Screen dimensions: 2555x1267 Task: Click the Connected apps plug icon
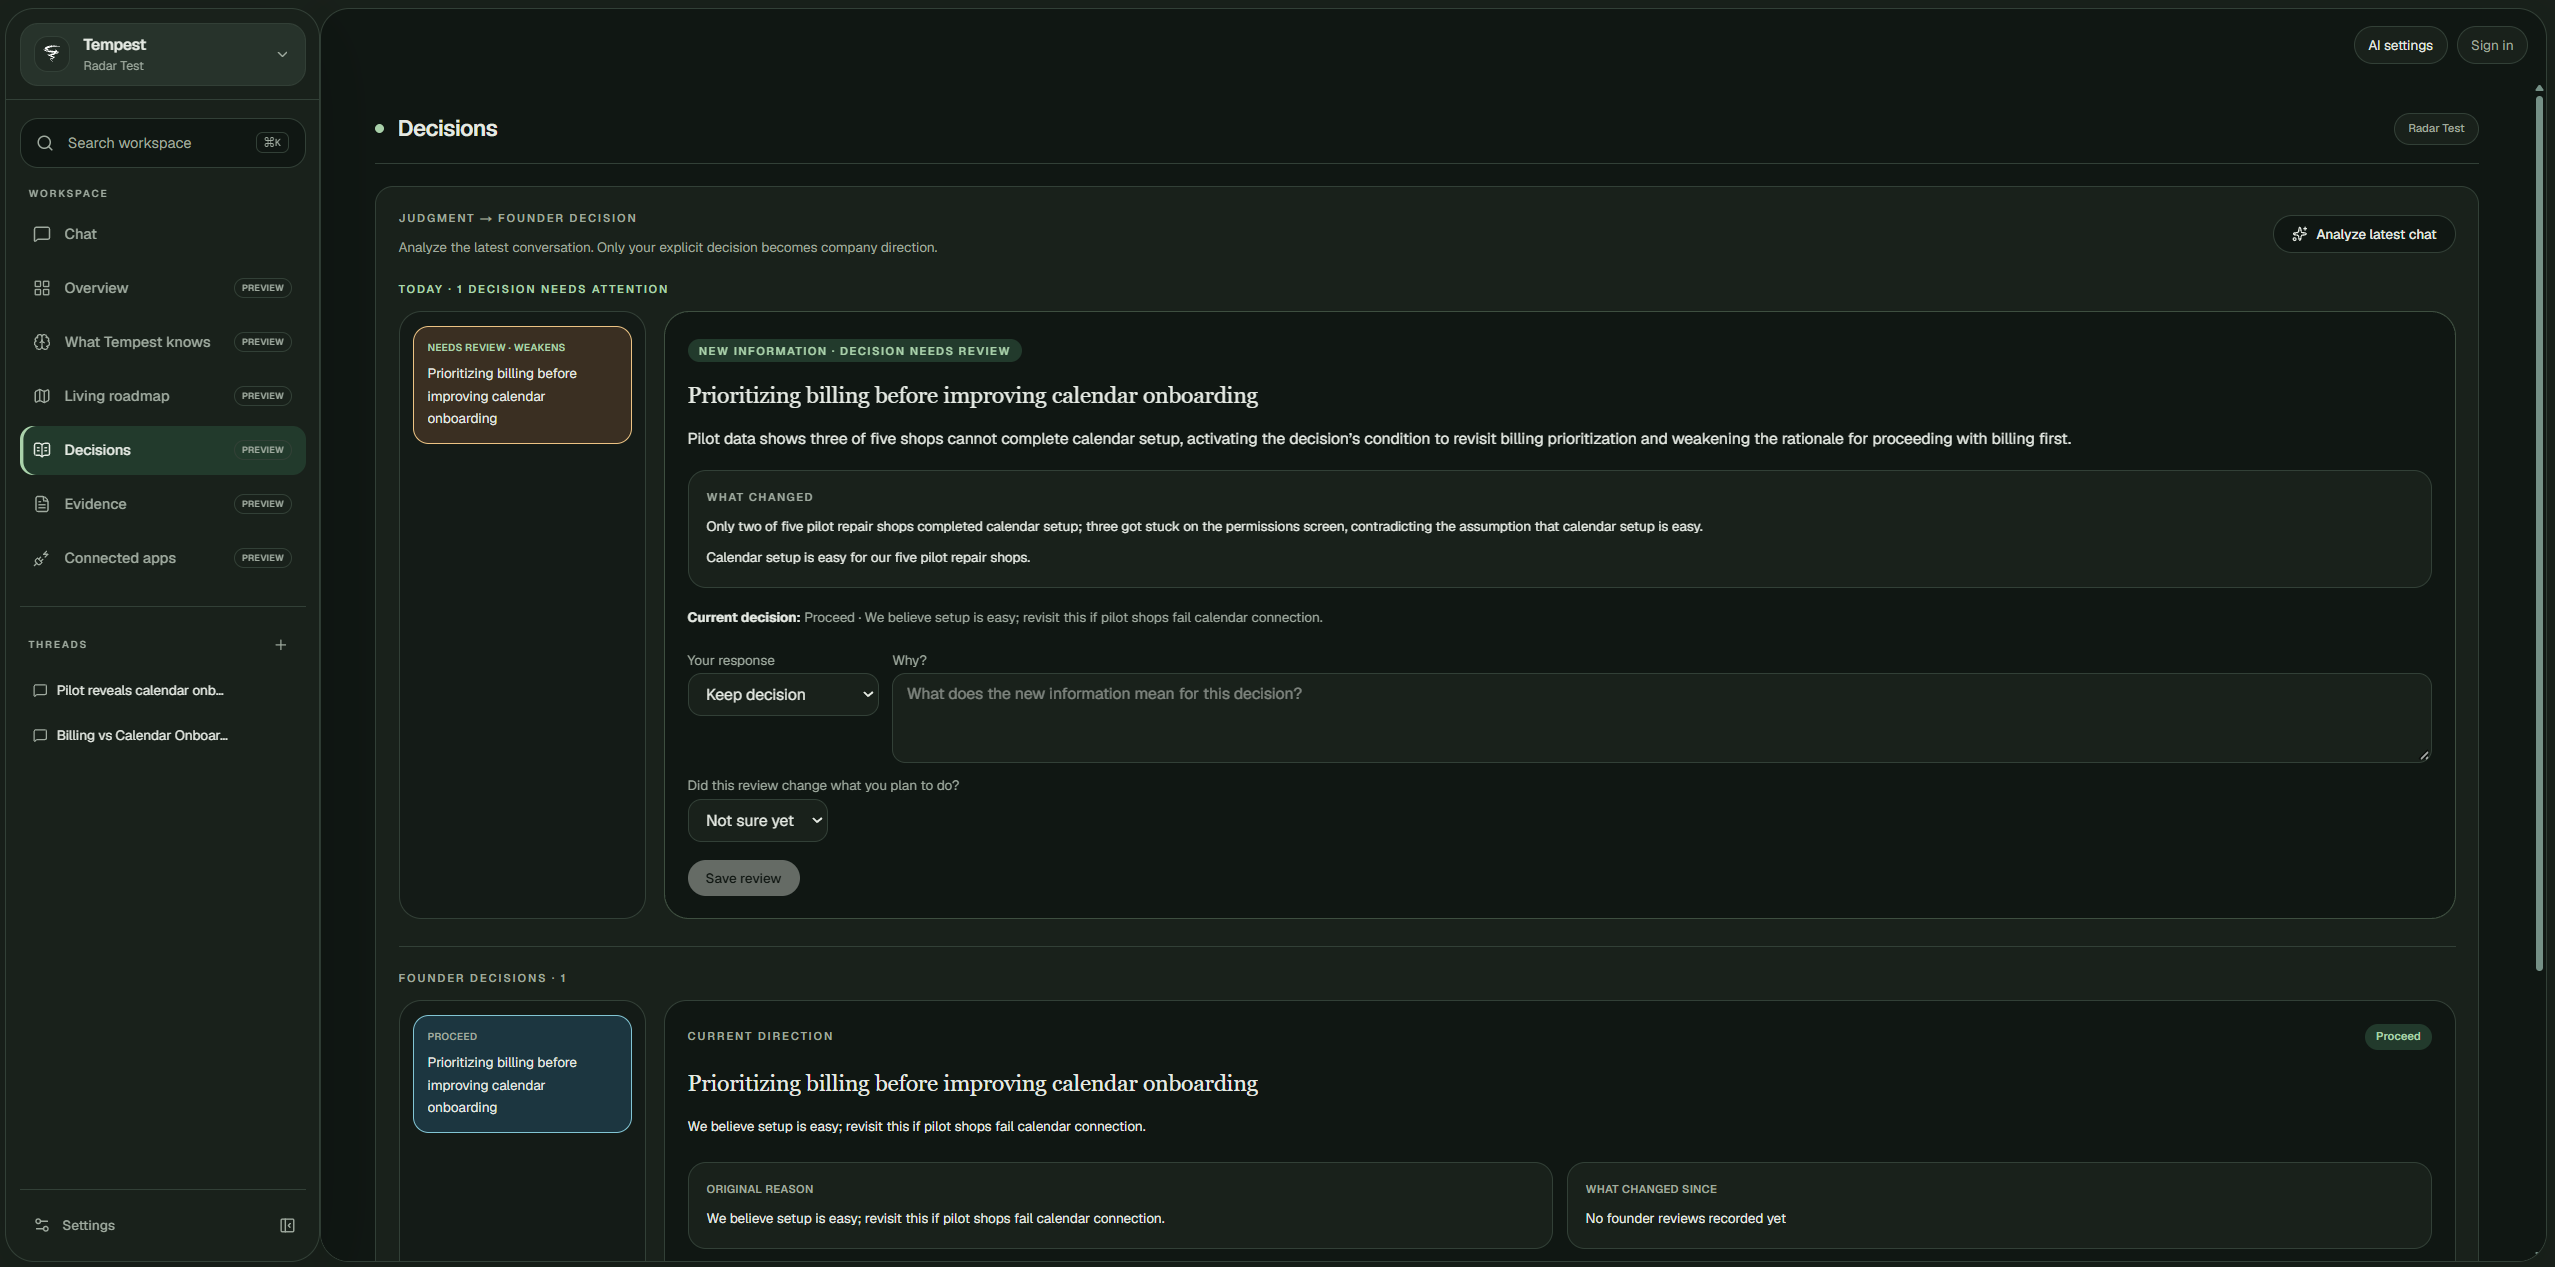coord(42,558)
